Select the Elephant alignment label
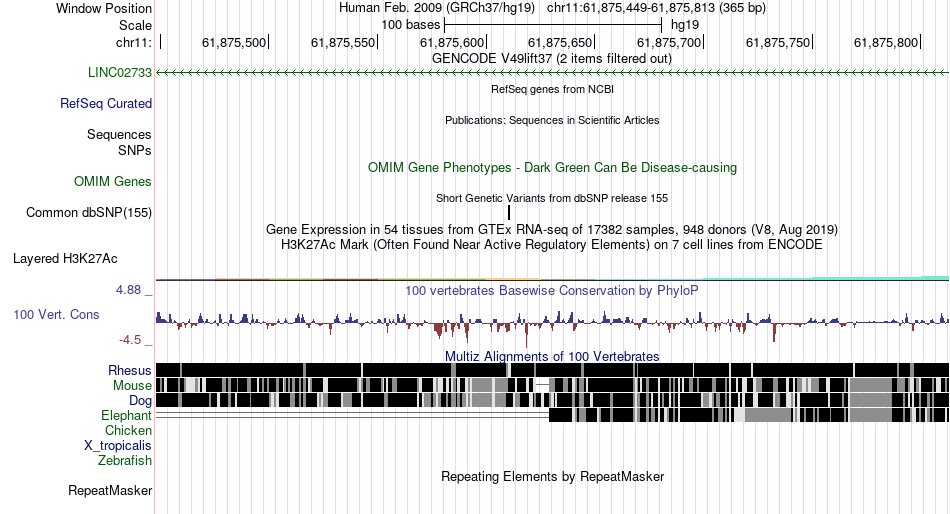Screen dimensions: 950x514 pyautogui.click(x=126, y=416)
